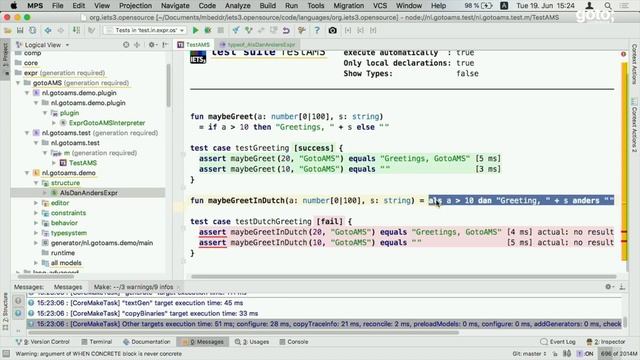
Task: Click the camera snapshot icon
Action: (x=333, y=31)
